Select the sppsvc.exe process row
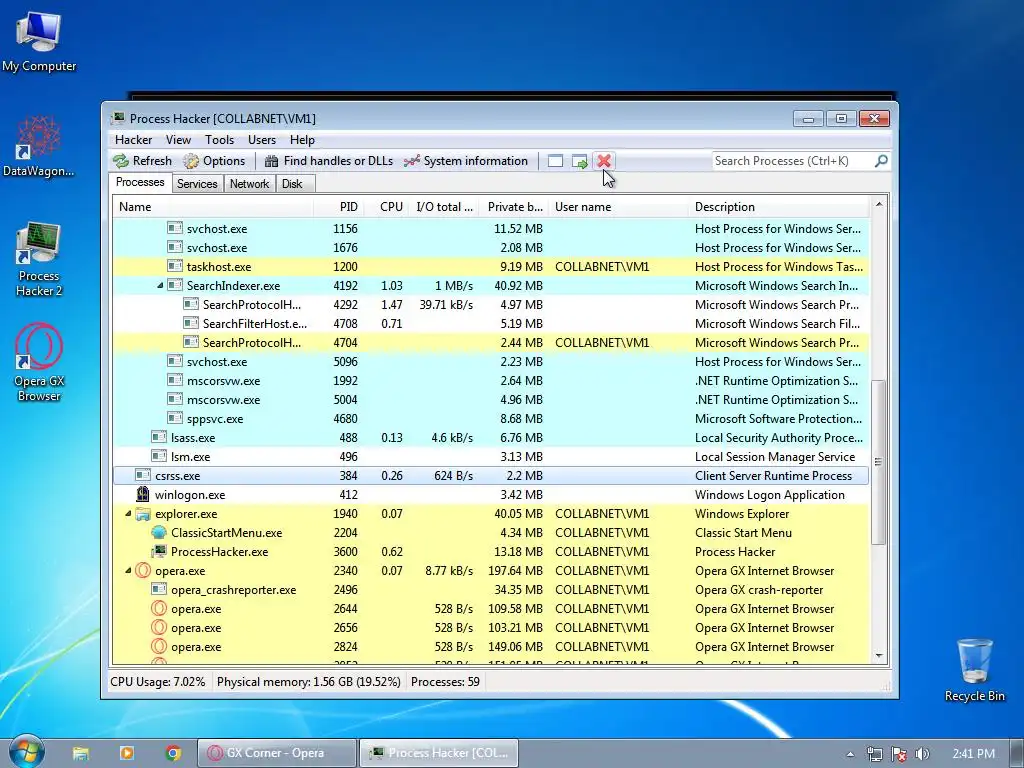 pyautogui.click(x=491, y=419)
